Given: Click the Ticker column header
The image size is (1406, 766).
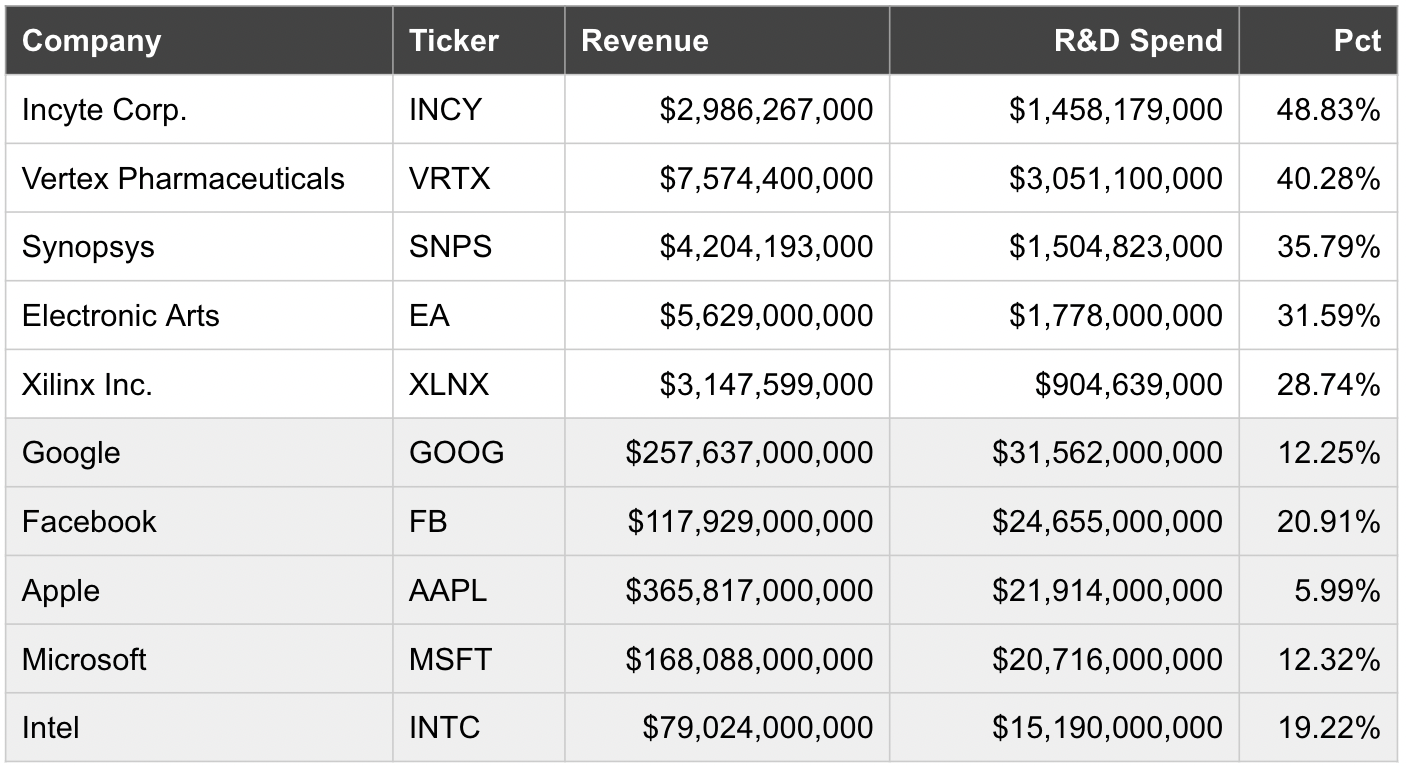Looking at the screenshot, I should point(453,41).
